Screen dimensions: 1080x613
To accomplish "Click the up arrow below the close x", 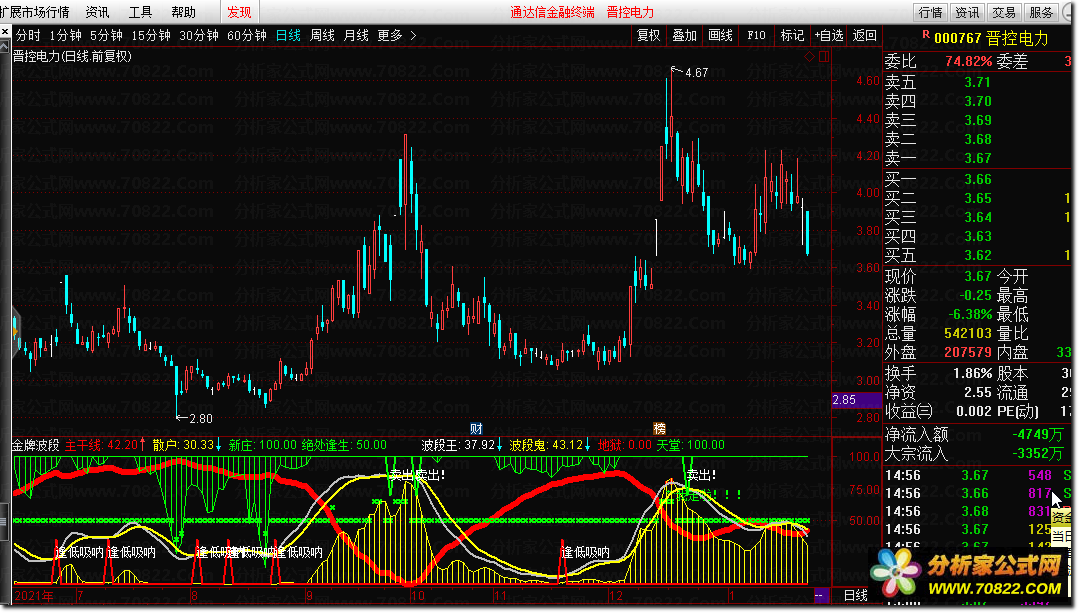I will click(x=5, y=46).
